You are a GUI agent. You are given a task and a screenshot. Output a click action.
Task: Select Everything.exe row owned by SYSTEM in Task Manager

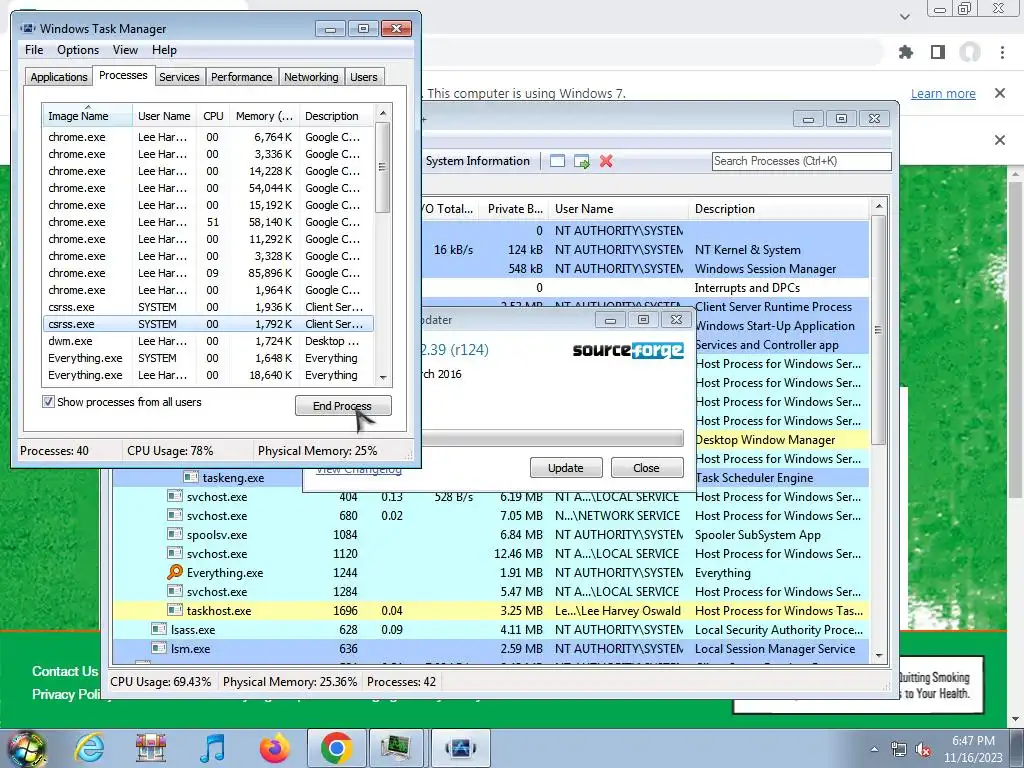tap(208, 358)
